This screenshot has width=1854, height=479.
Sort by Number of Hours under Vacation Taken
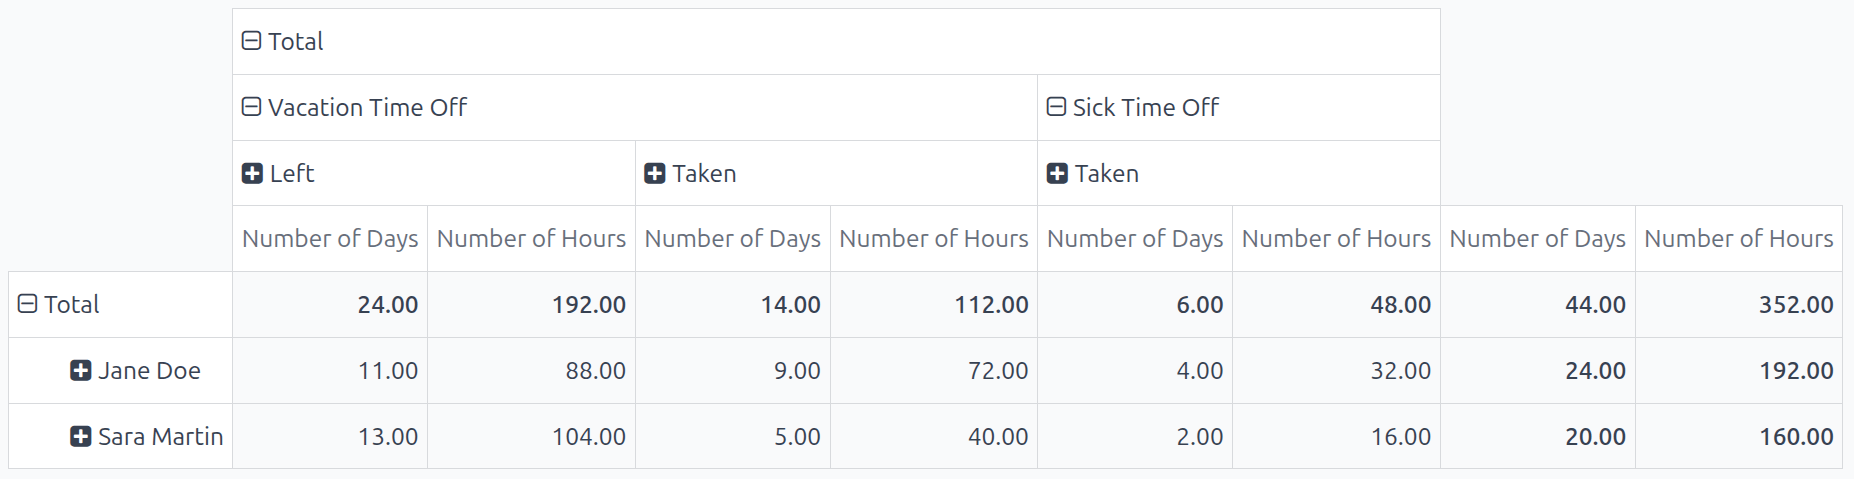[933, 239]
